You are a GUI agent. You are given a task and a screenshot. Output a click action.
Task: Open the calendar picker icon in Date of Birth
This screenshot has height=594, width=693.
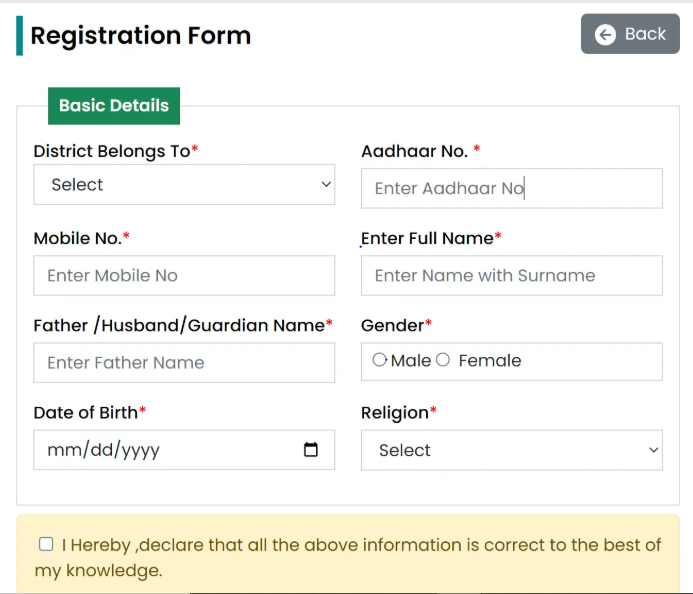[311, 449]
